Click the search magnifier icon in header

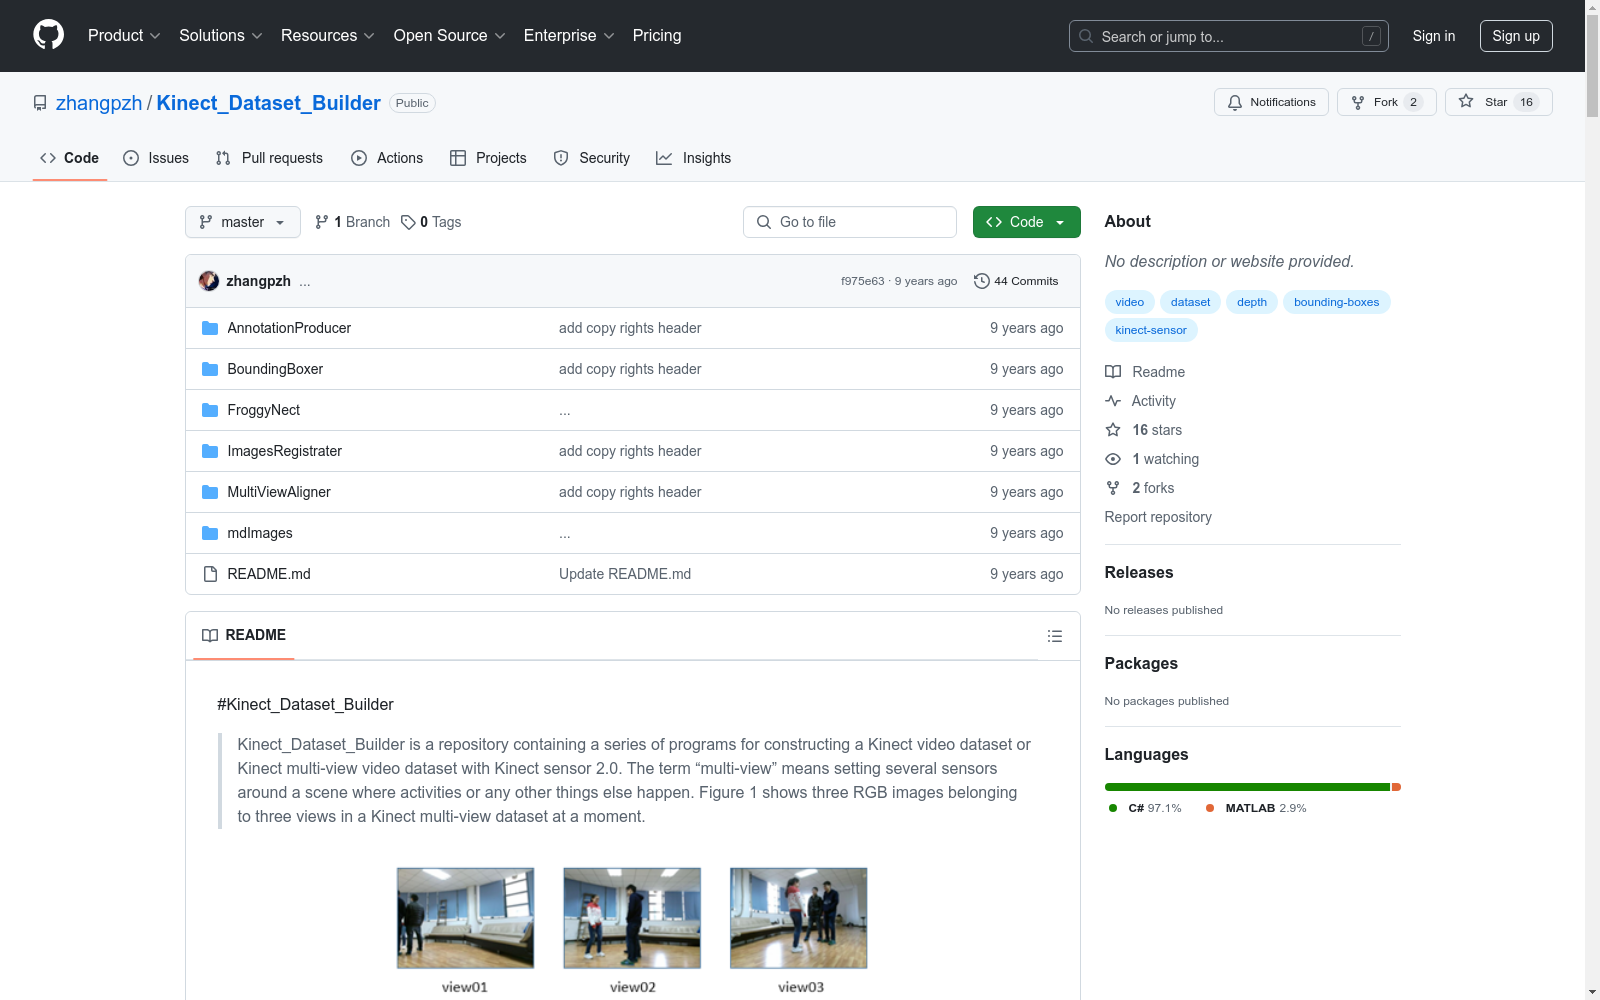click(x=1086, y=36)
